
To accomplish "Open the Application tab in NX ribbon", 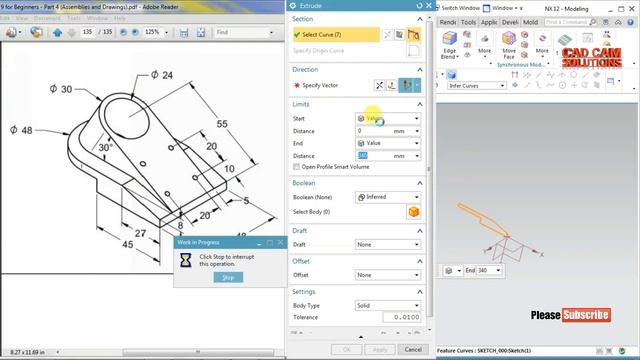I will (489, 22).
